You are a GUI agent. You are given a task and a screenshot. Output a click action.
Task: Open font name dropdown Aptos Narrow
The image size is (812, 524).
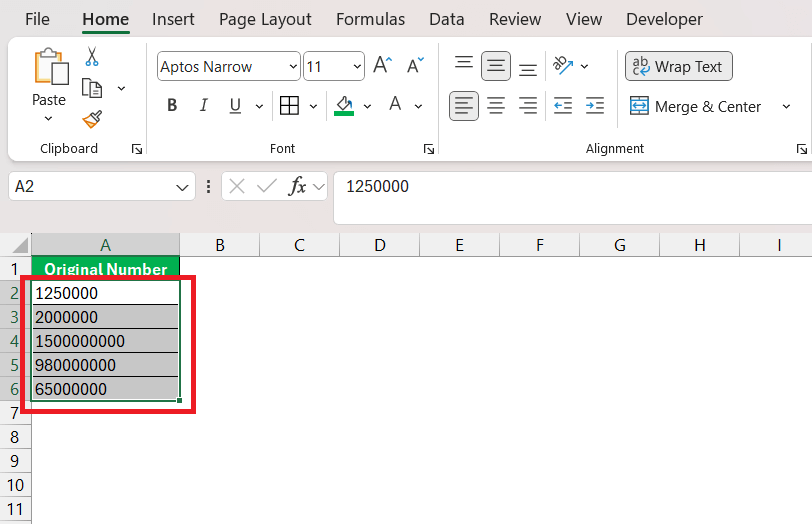pyautogui.click(x=293, y=66)
